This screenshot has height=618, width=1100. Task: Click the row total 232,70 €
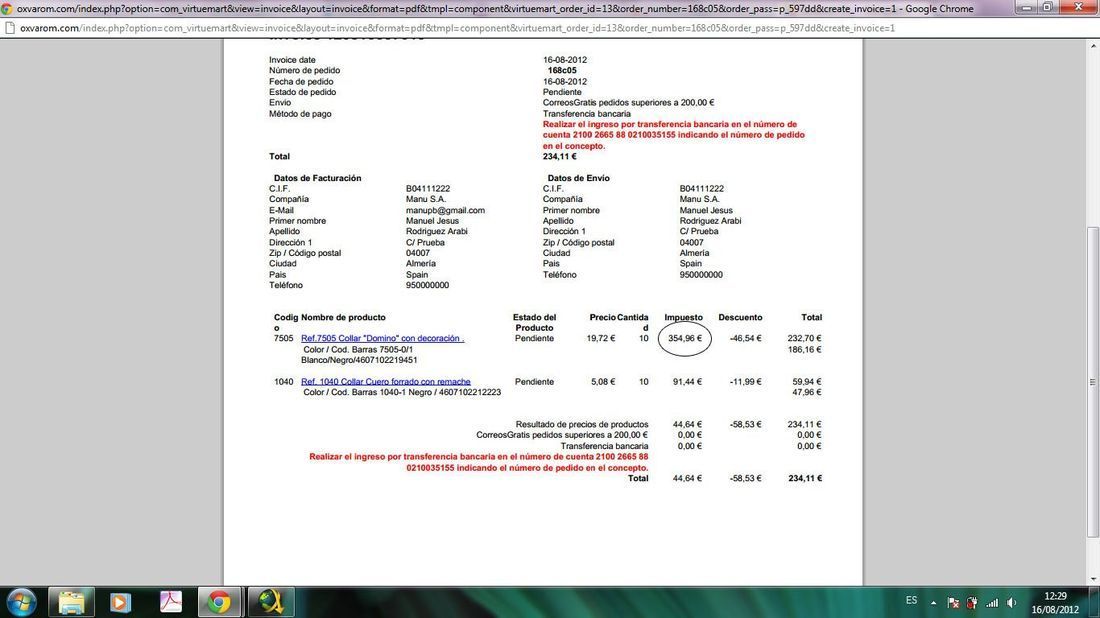804,339
